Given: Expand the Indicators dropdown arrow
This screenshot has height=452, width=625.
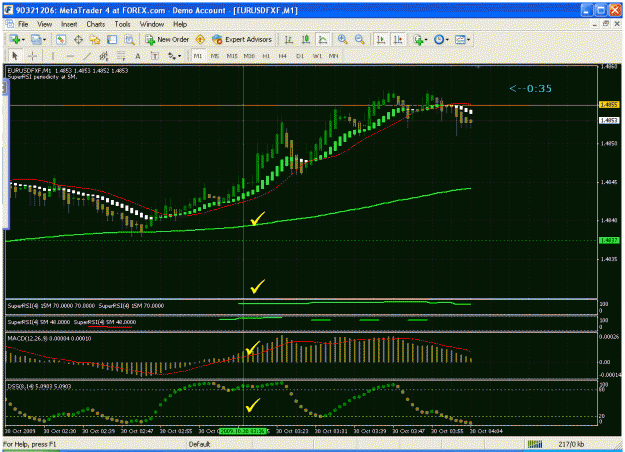Looking at the screenshot, I should click(x=426, y=40).
